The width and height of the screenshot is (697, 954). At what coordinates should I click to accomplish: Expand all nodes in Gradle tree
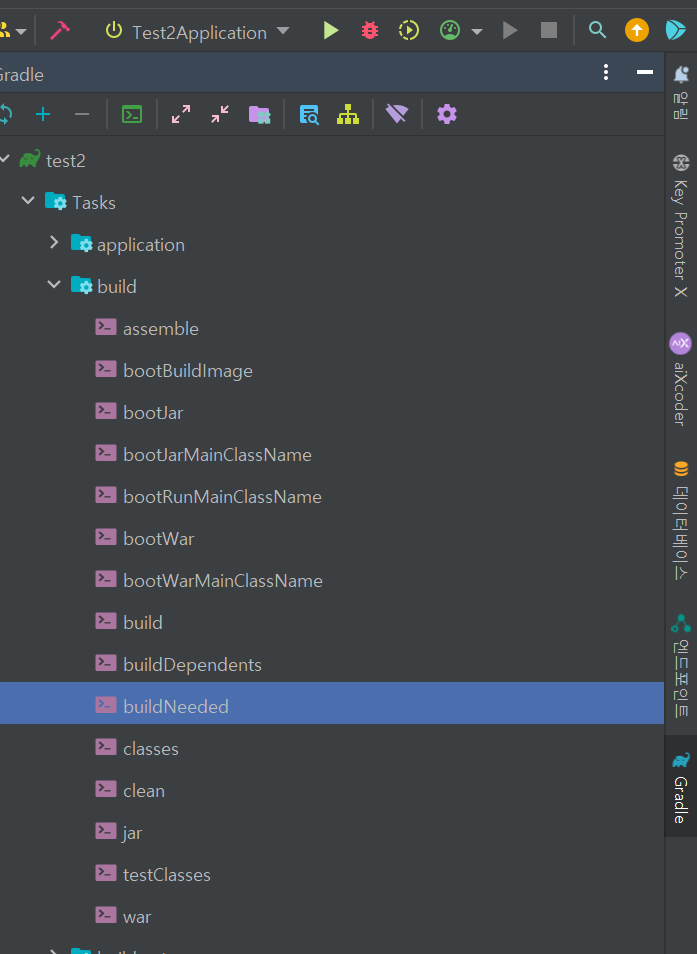coord(181,114)
